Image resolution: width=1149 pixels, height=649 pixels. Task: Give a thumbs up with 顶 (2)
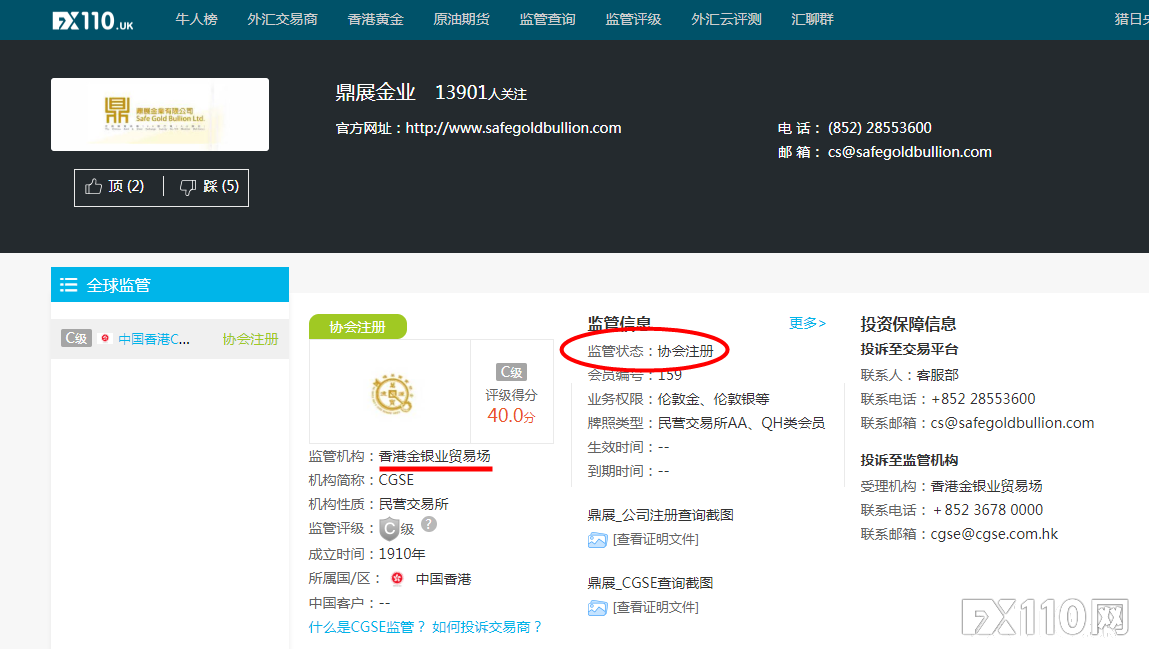(x=116, y=187)
